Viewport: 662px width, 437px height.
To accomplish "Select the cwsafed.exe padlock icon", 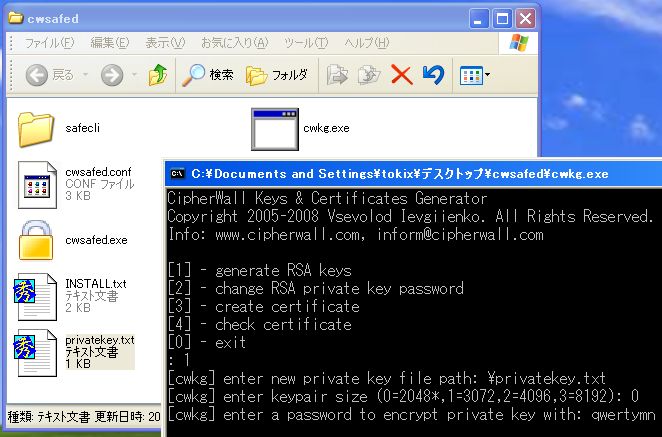I will coord(36,241).
